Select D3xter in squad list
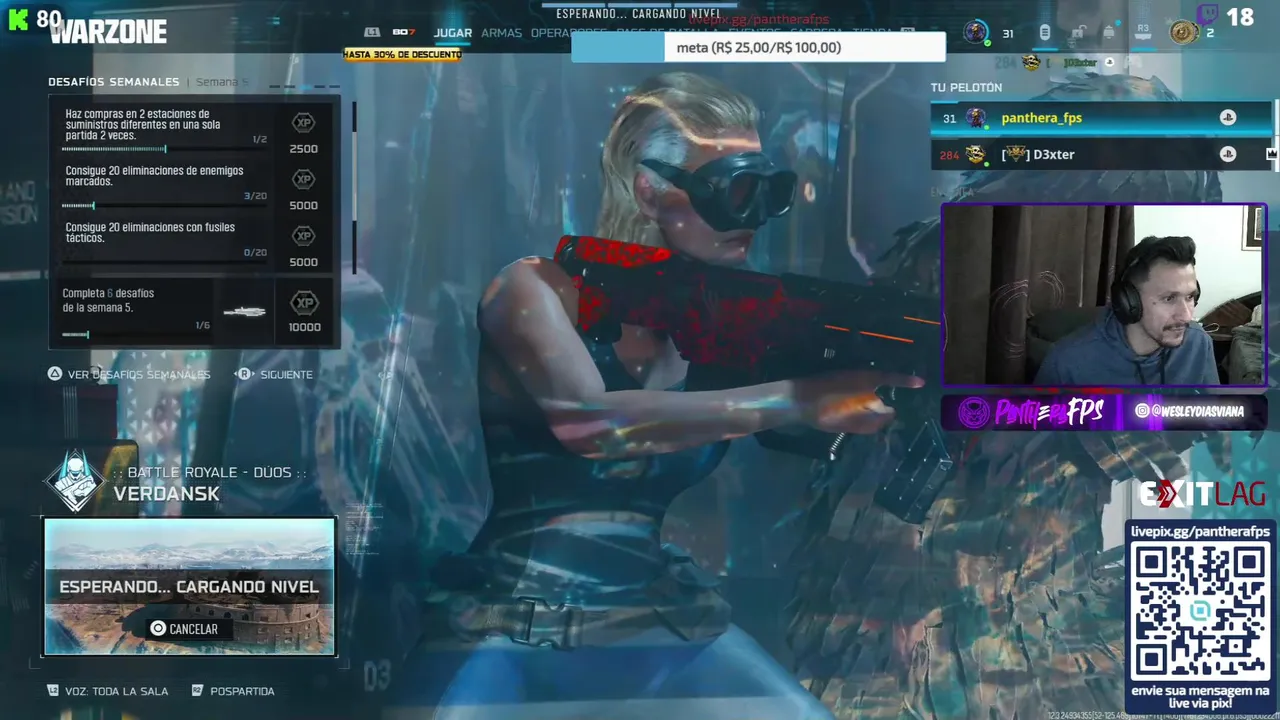The height and width of the screenshot is (720, 1280). point(1101,154)
